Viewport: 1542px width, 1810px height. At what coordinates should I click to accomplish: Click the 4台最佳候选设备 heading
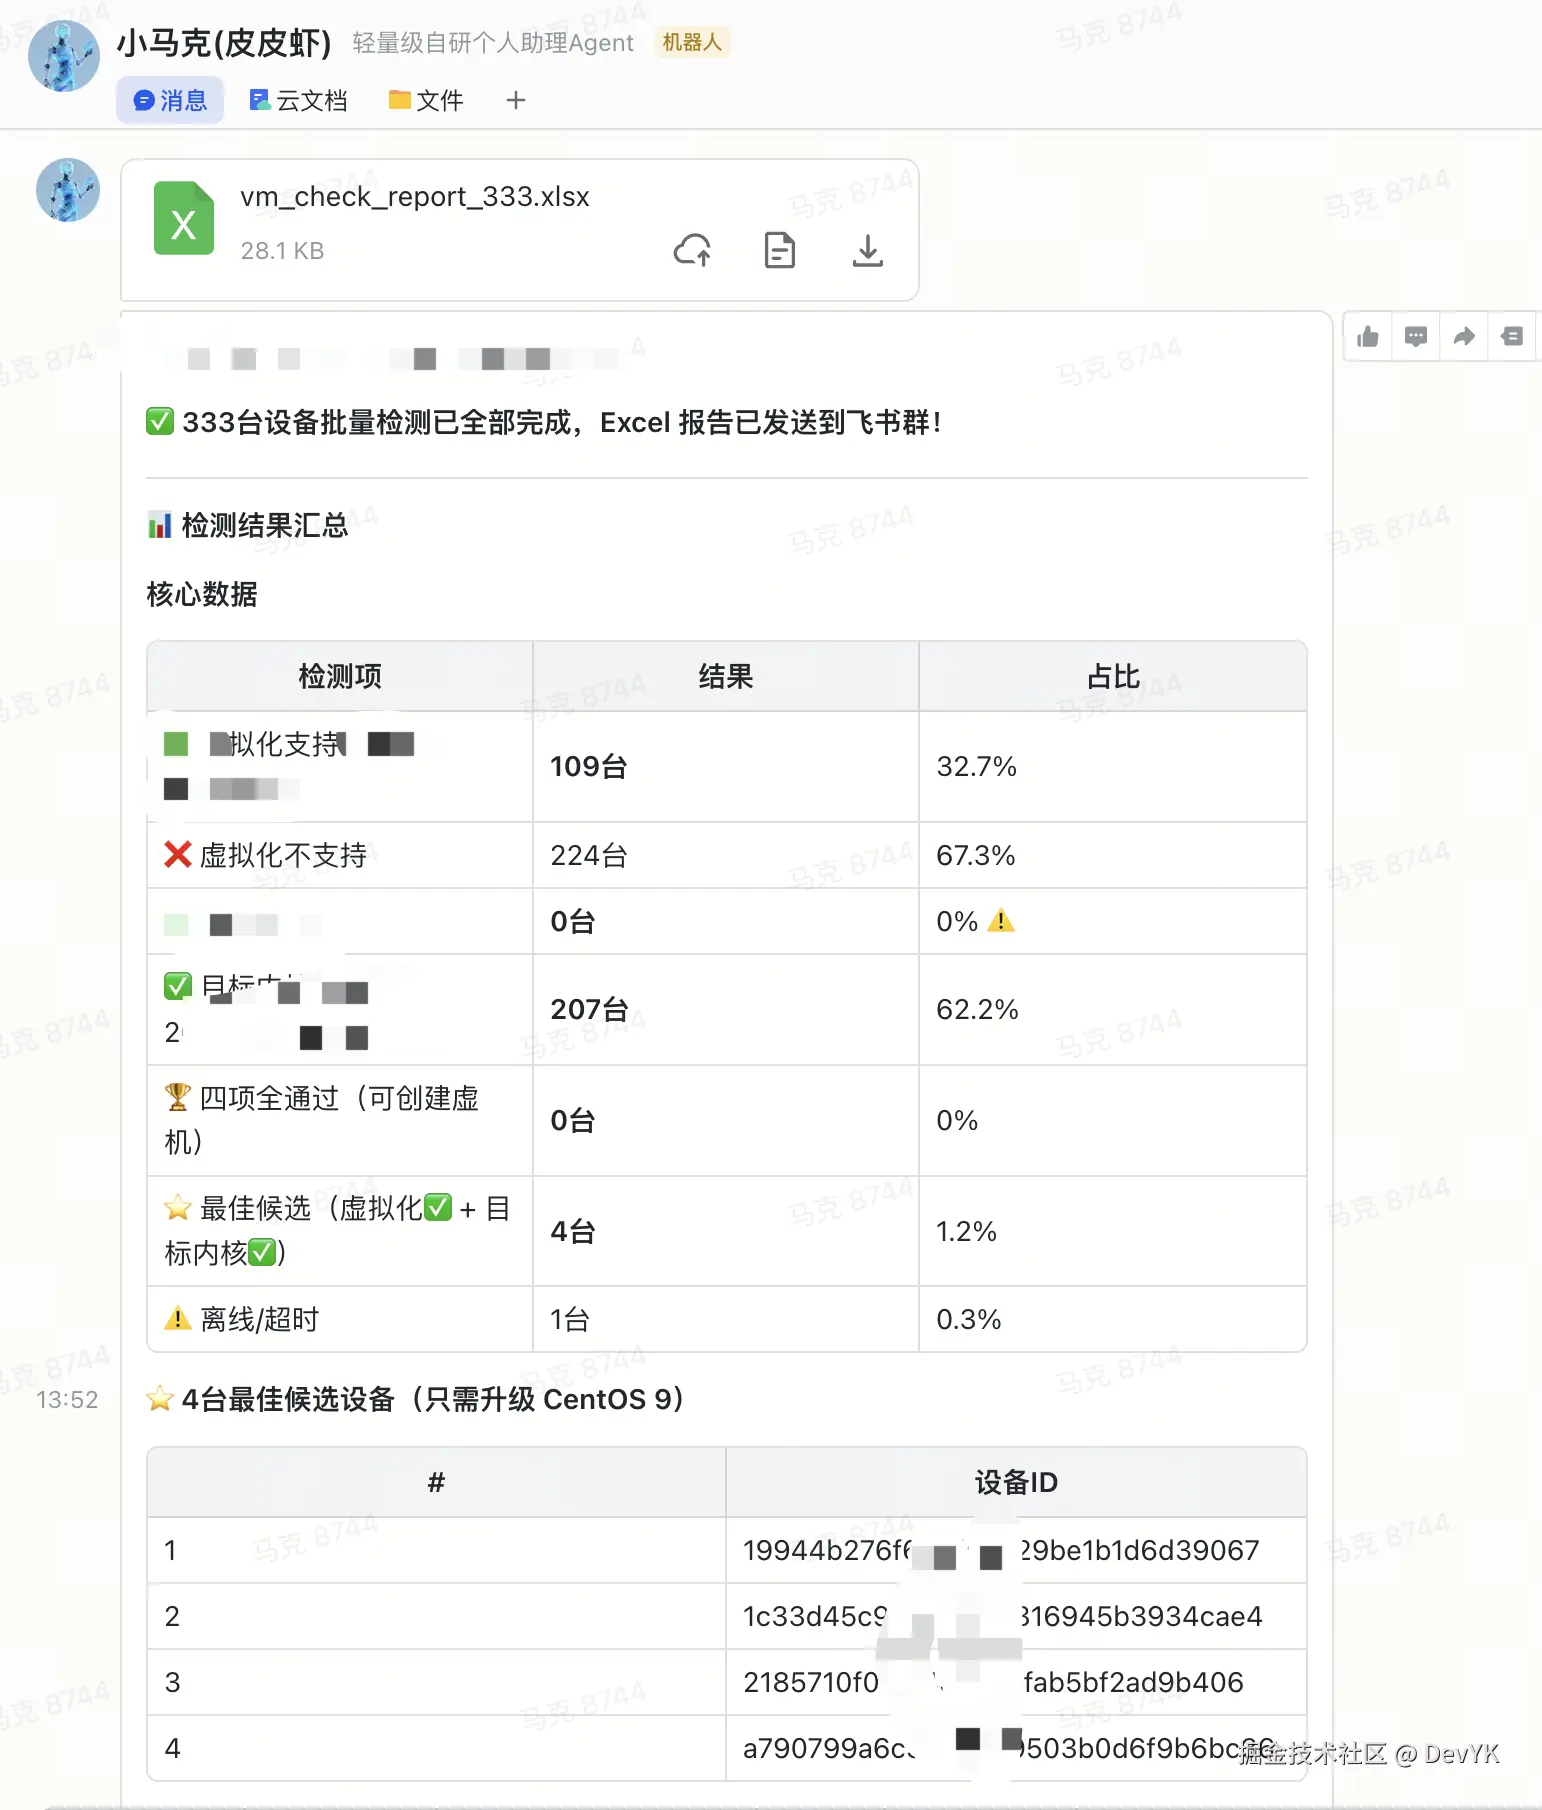coord(416,1399)
